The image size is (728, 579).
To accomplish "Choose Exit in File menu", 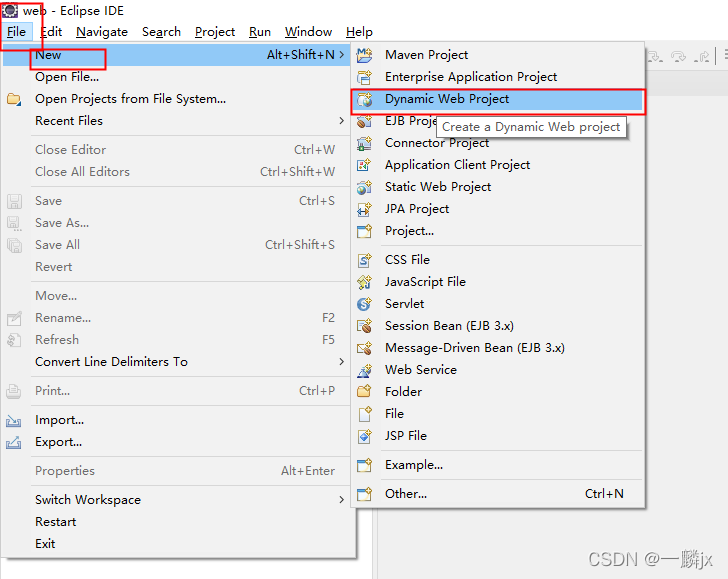I will [176, 544].
